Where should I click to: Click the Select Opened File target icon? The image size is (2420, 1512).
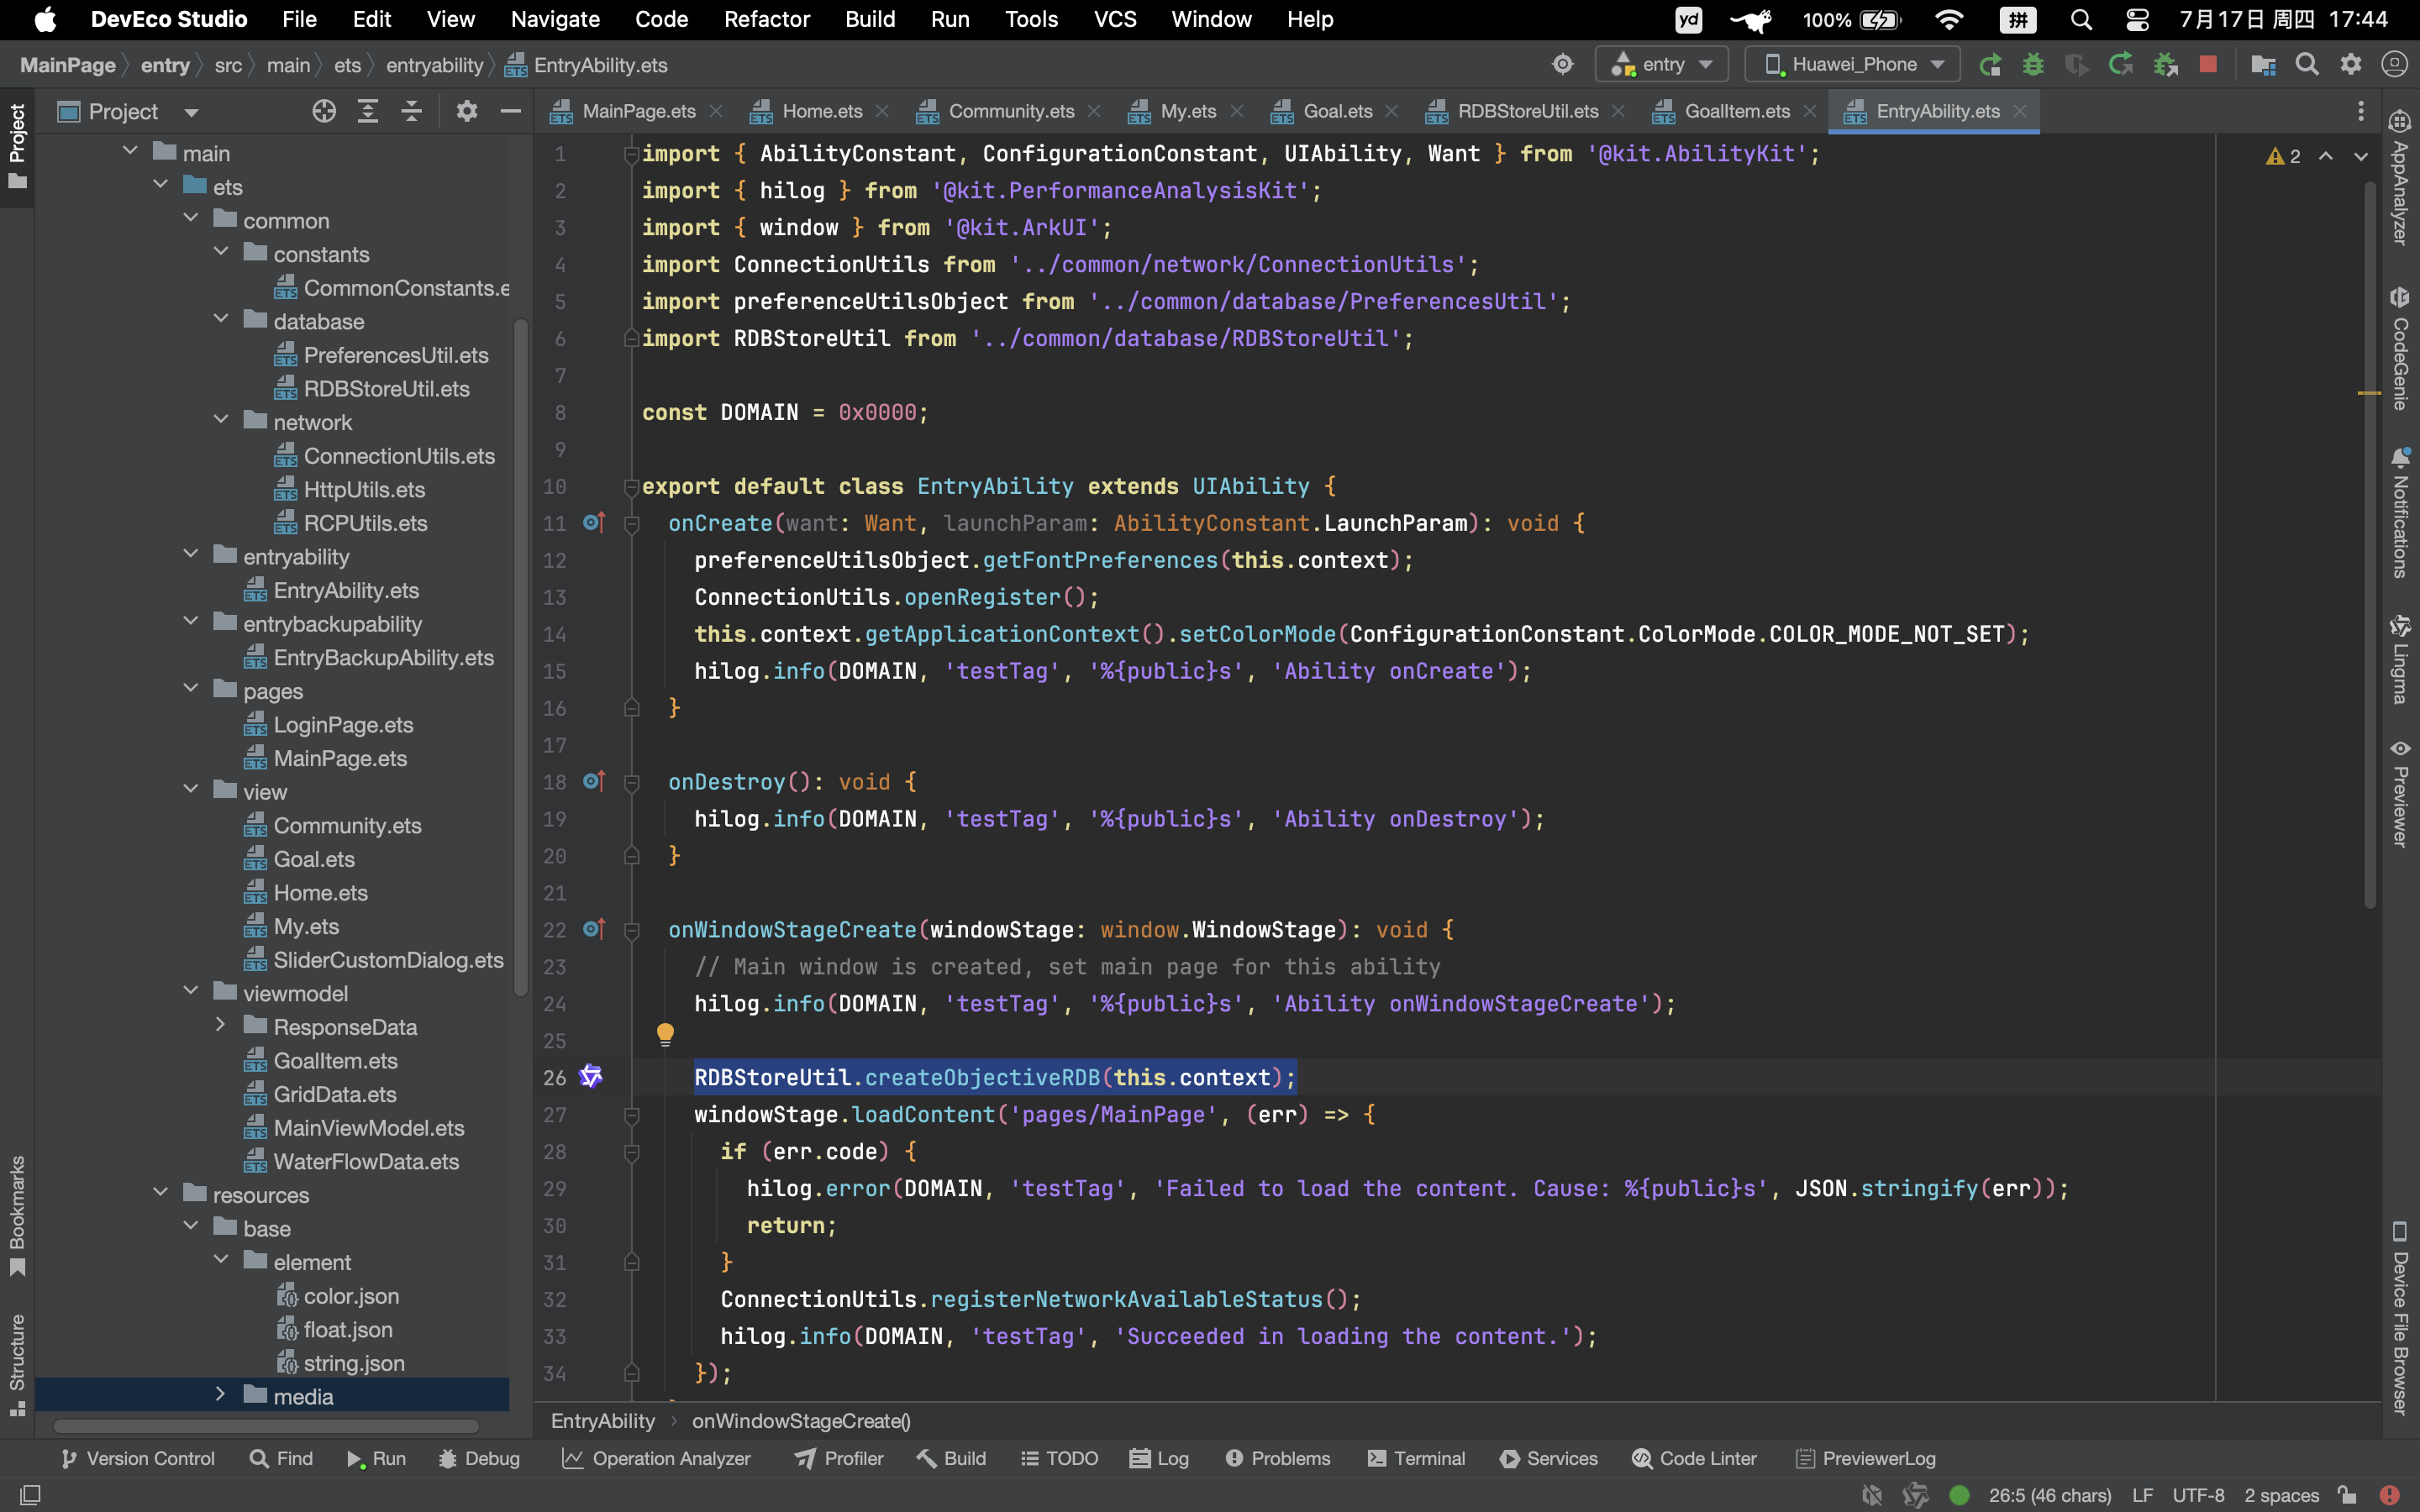[324, 111]
